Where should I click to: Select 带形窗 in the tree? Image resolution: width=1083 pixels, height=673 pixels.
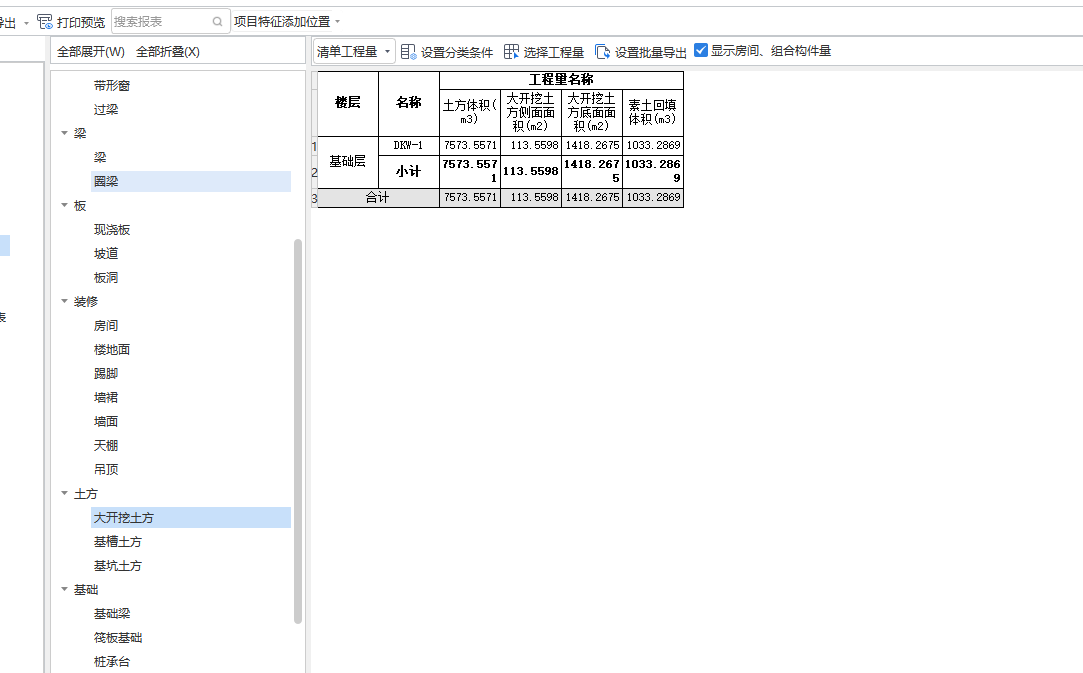pyautogui.click(x=112, y=86)
